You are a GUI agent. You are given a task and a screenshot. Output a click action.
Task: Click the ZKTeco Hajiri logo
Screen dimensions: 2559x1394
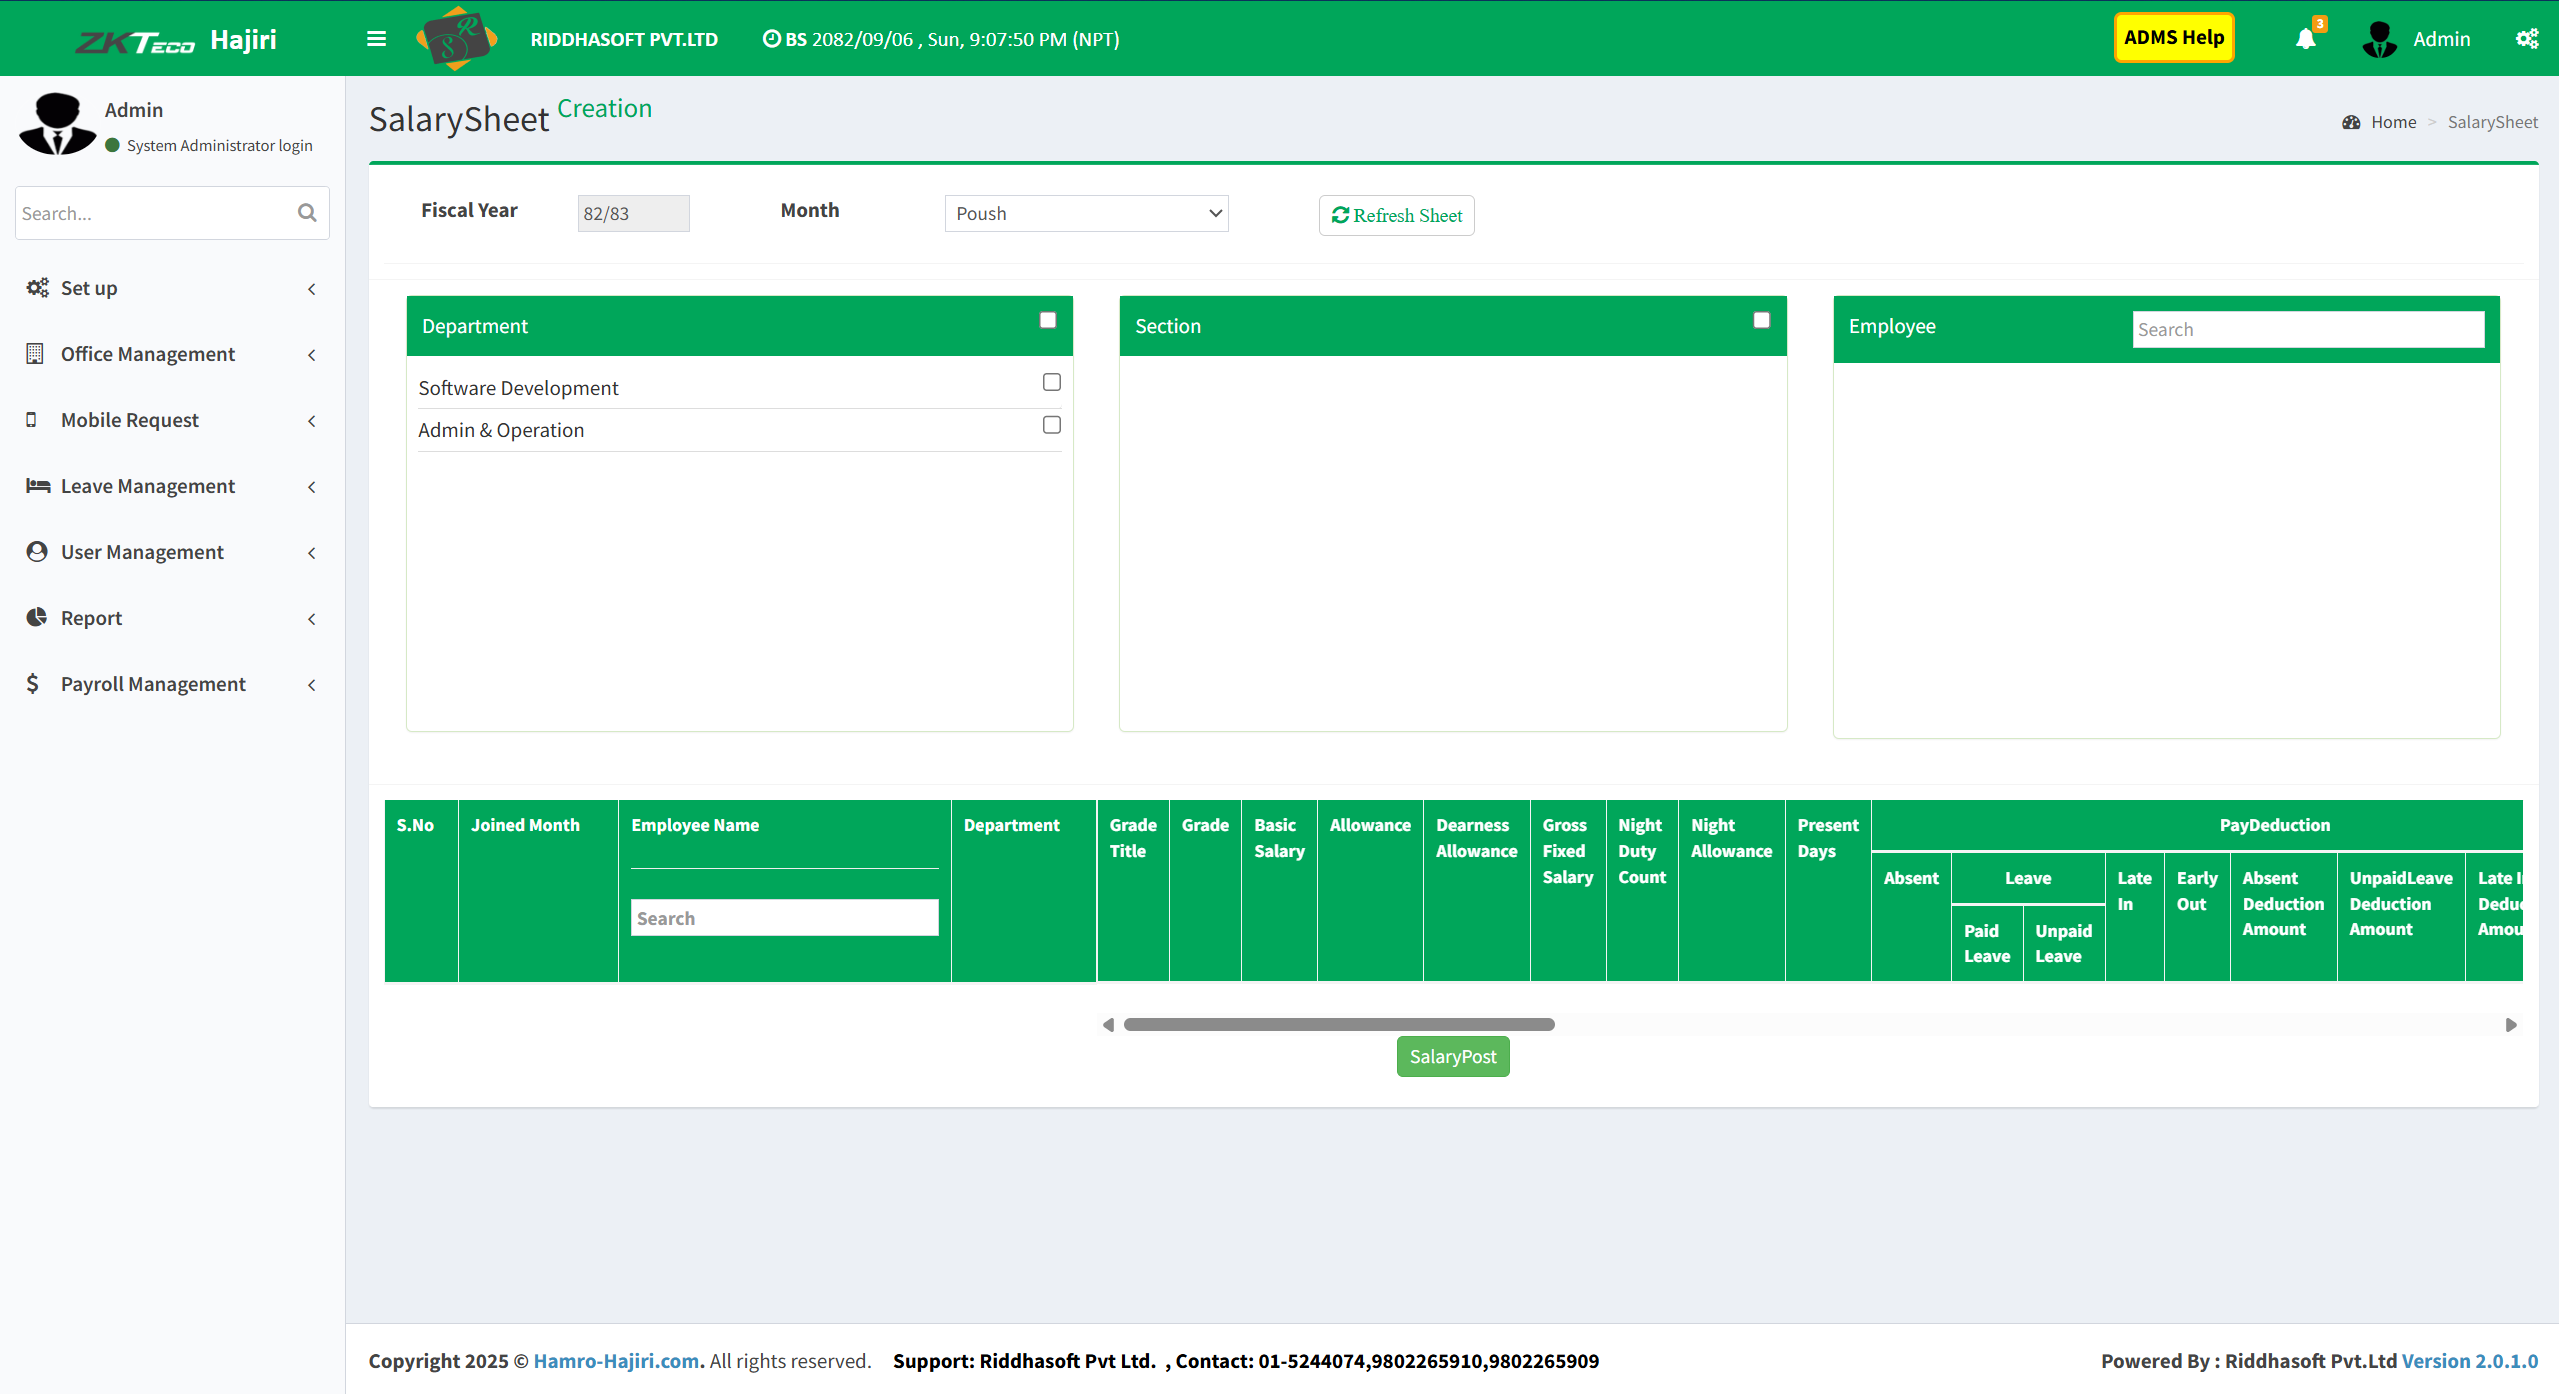point(176,40)
